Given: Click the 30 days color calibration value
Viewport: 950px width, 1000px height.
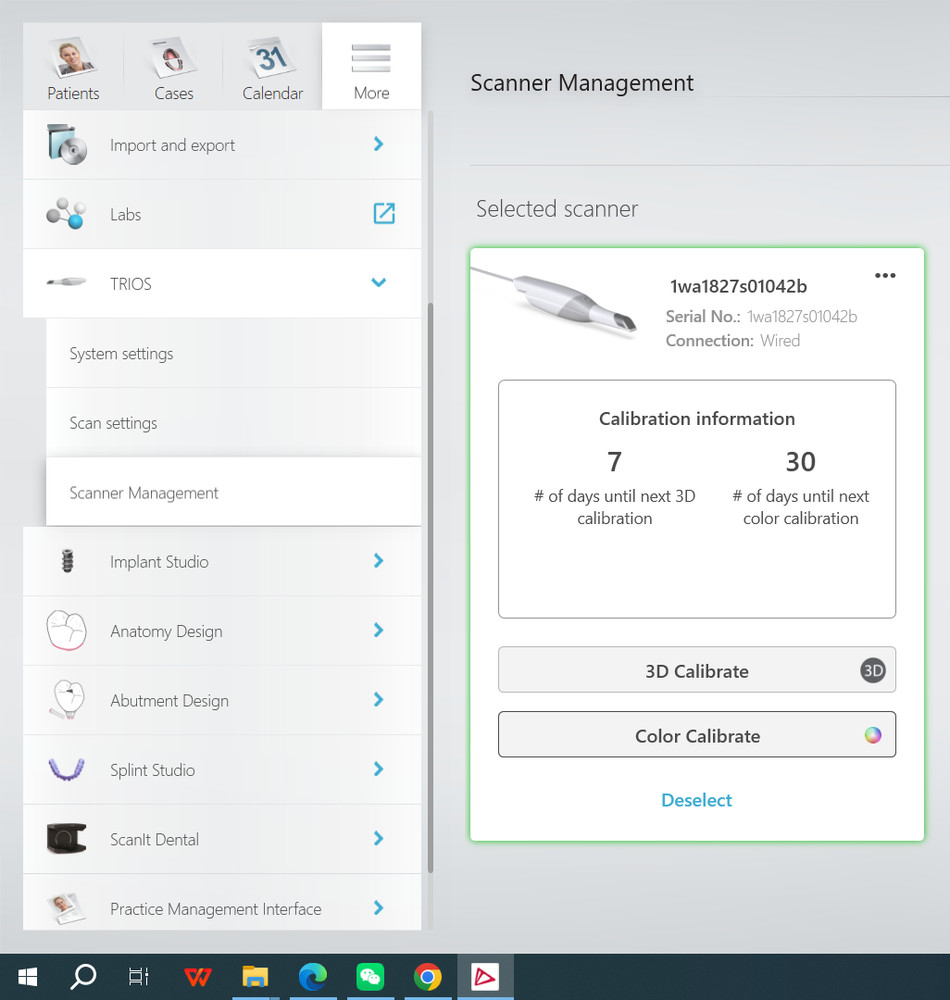Looking at the screenshot, I should [x=800, y=462].
